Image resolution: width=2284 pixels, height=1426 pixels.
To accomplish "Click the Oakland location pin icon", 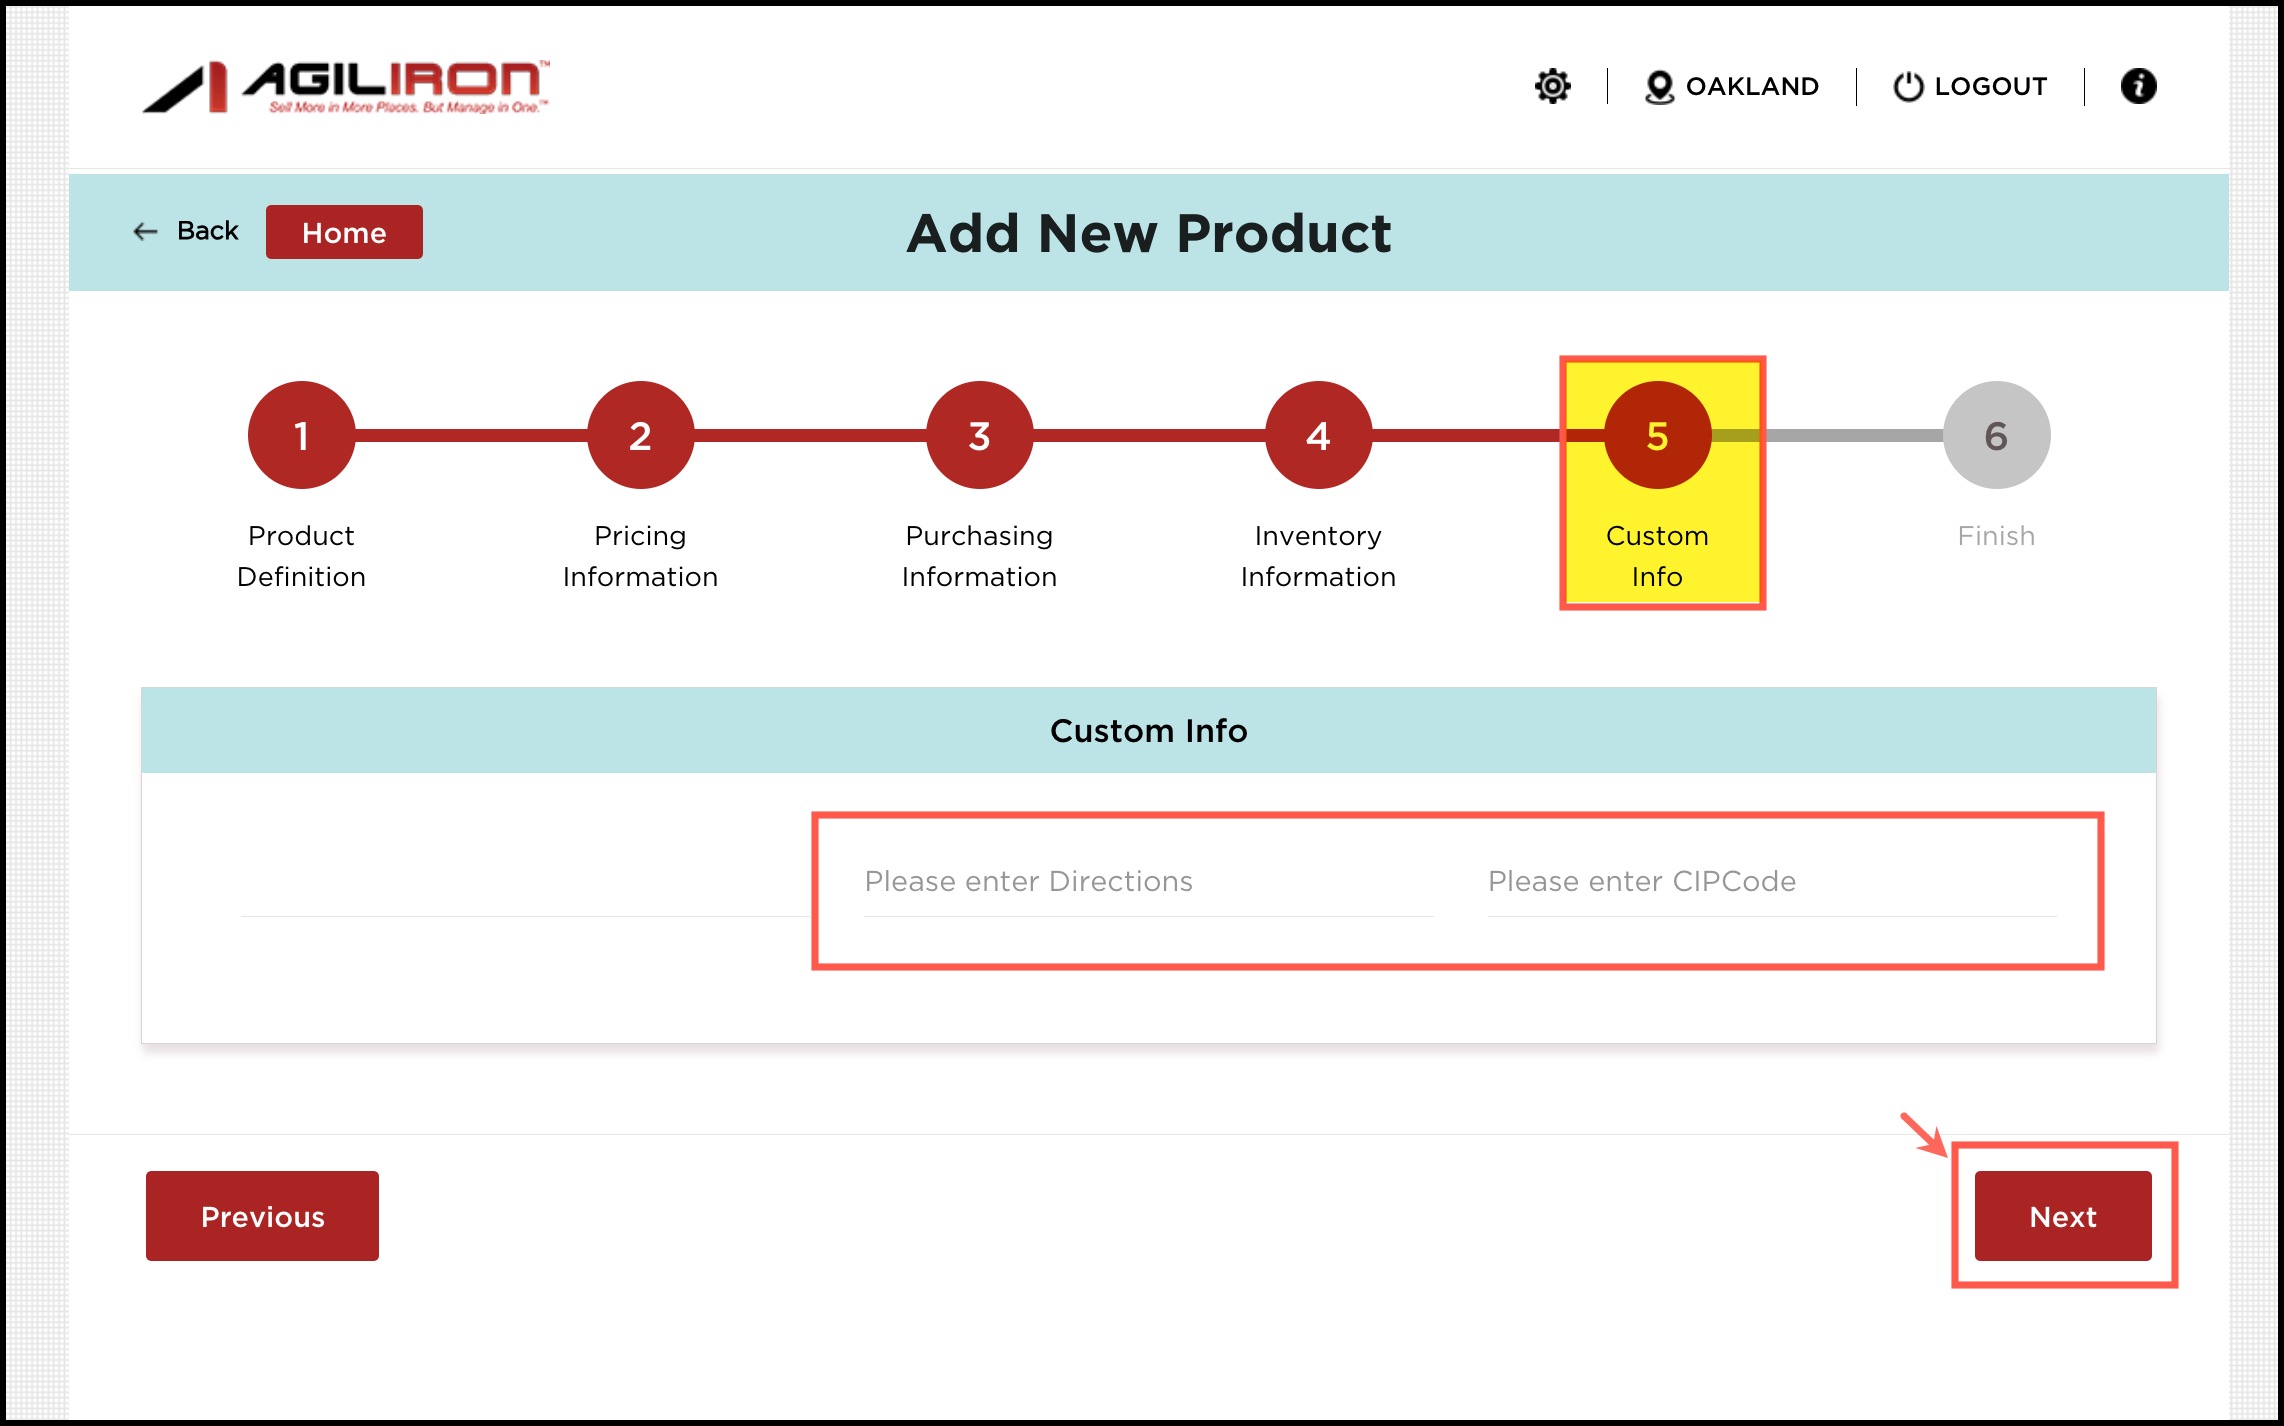I will tap(1659, 87).
